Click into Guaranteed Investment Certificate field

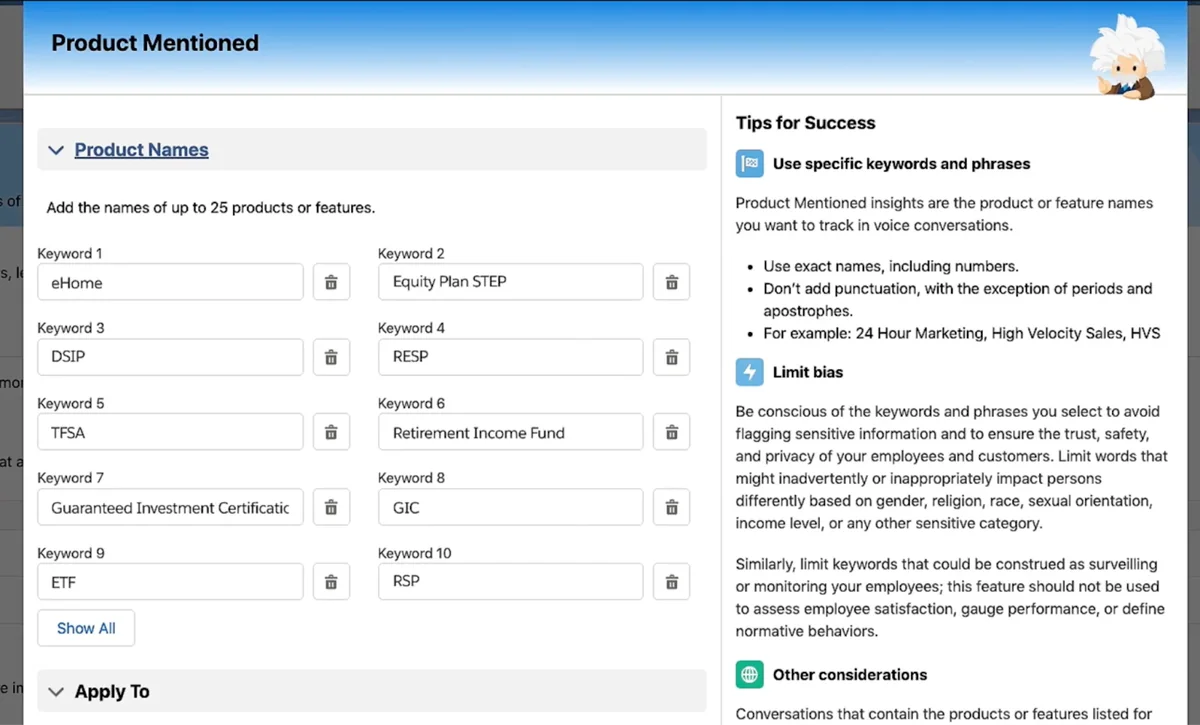pyautogui.click(x=170, y=507)
